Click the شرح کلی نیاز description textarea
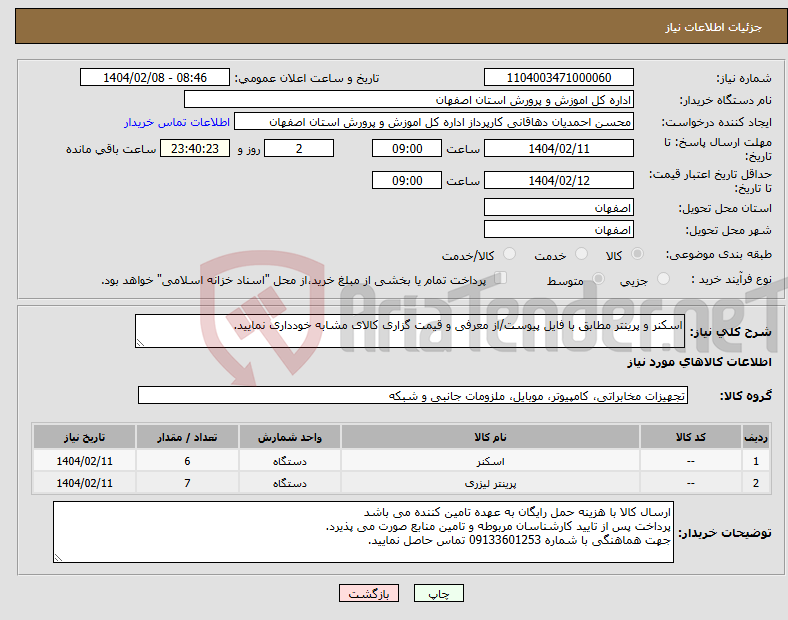The image size is (788, 620). [410, 331]
